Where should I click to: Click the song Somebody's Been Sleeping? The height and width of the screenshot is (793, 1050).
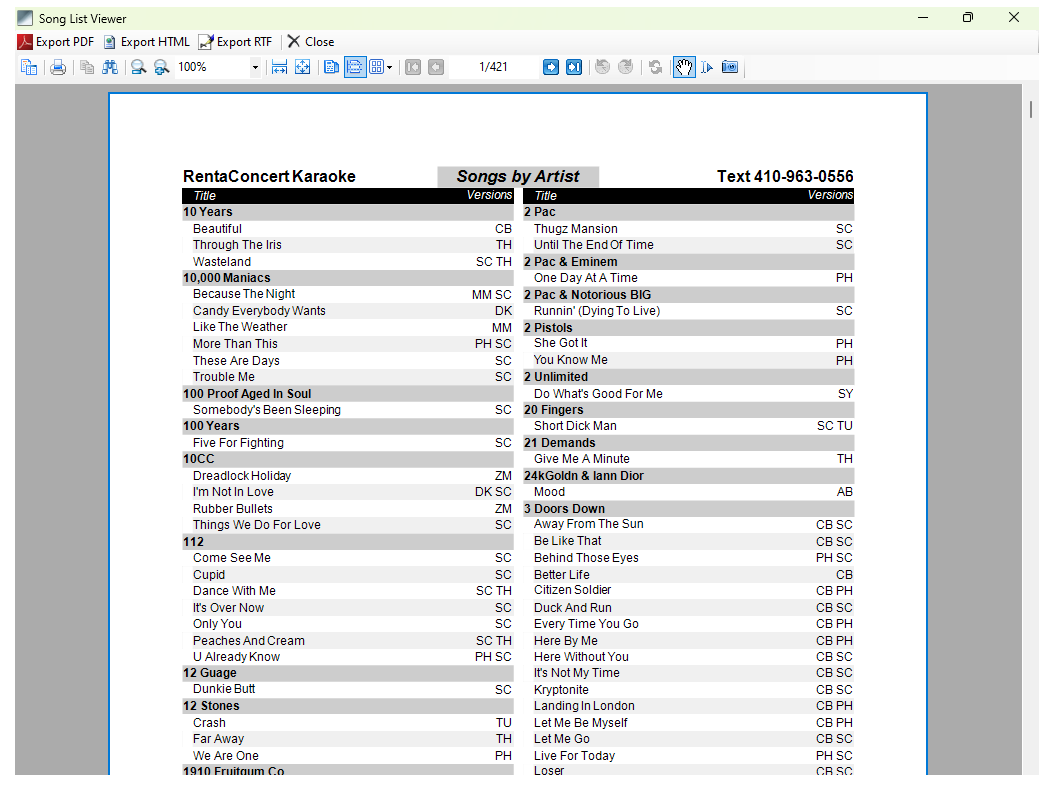[x=267, y=410]
